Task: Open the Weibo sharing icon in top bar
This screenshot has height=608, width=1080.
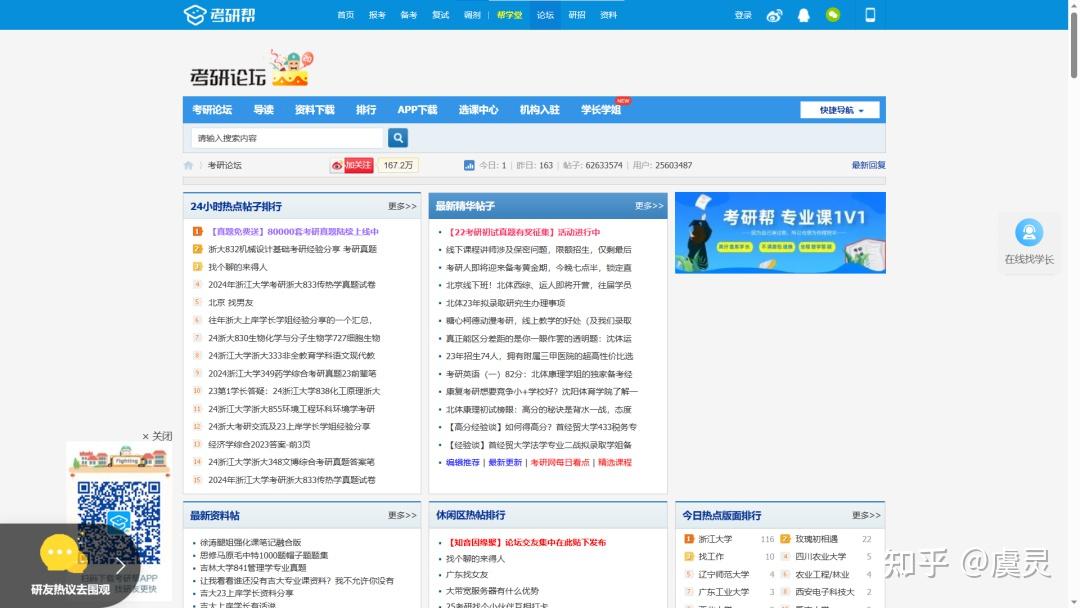Action: point(774,15)
